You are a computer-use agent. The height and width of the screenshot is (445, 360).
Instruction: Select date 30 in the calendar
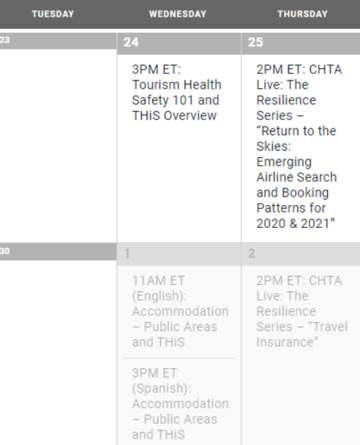[x=5, y=251]
